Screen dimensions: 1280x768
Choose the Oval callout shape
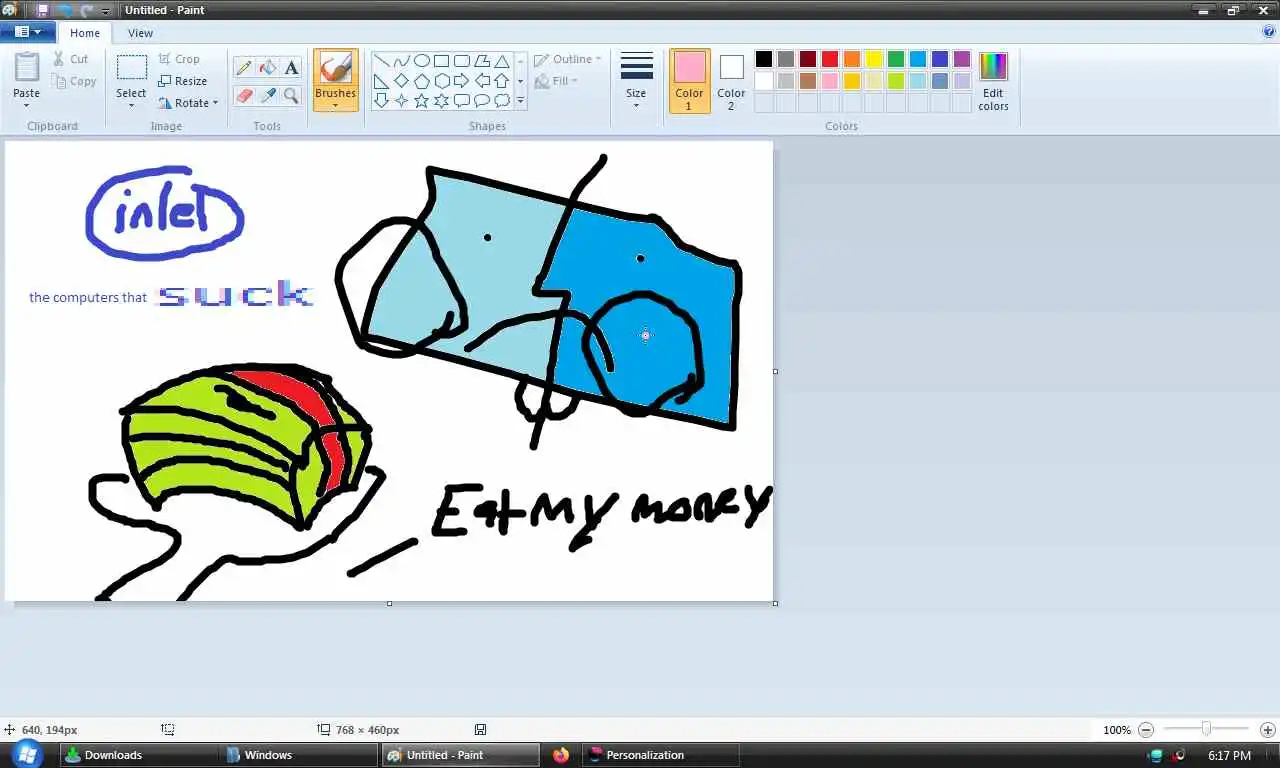click(482, 101)
